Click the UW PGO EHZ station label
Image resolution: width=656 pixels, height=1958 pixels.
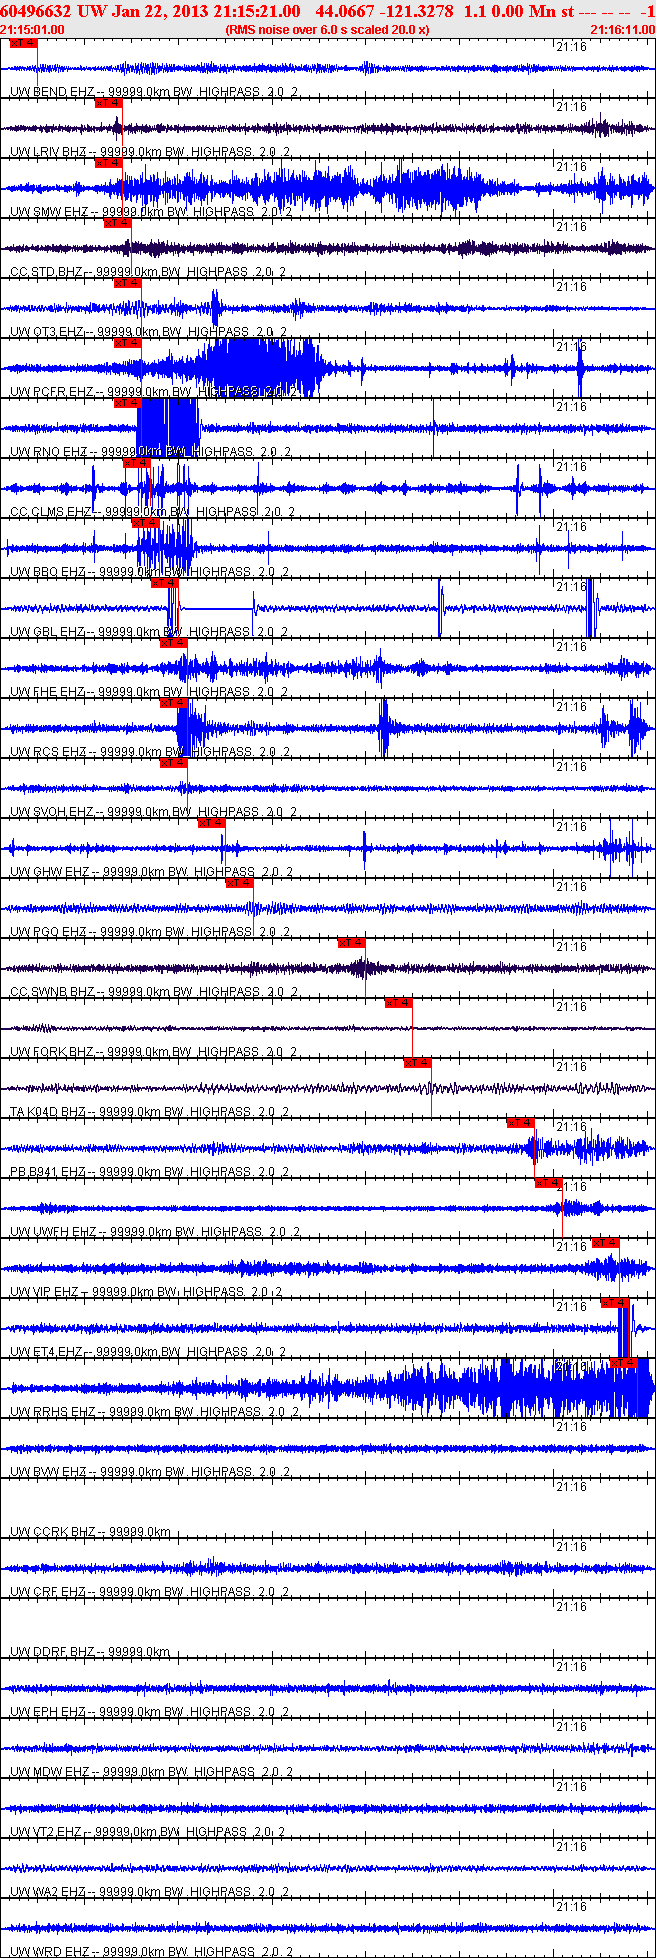150,932
